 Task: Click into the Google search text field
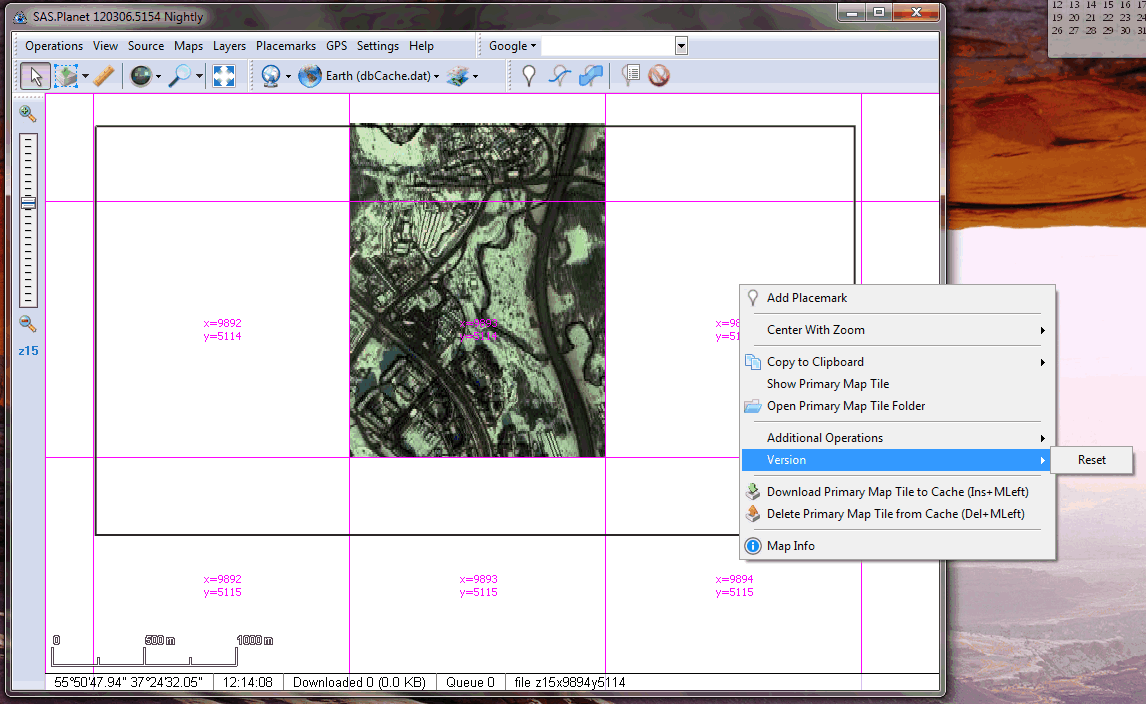(x=608, y=46)
